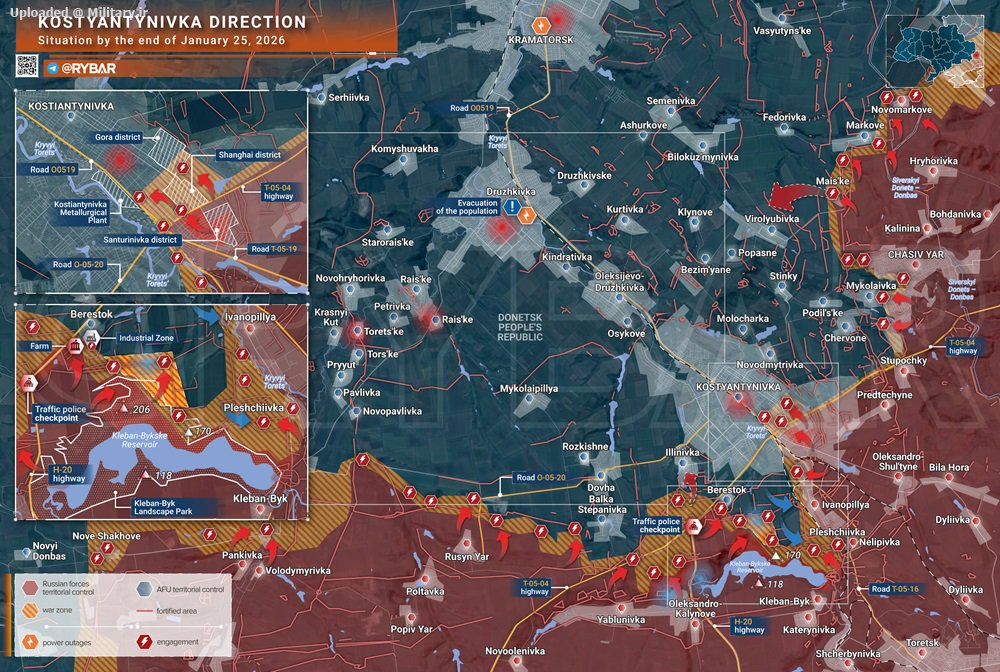
Task: Click the 'Druzhkivka' town label
Action: [x=511, y=191]
